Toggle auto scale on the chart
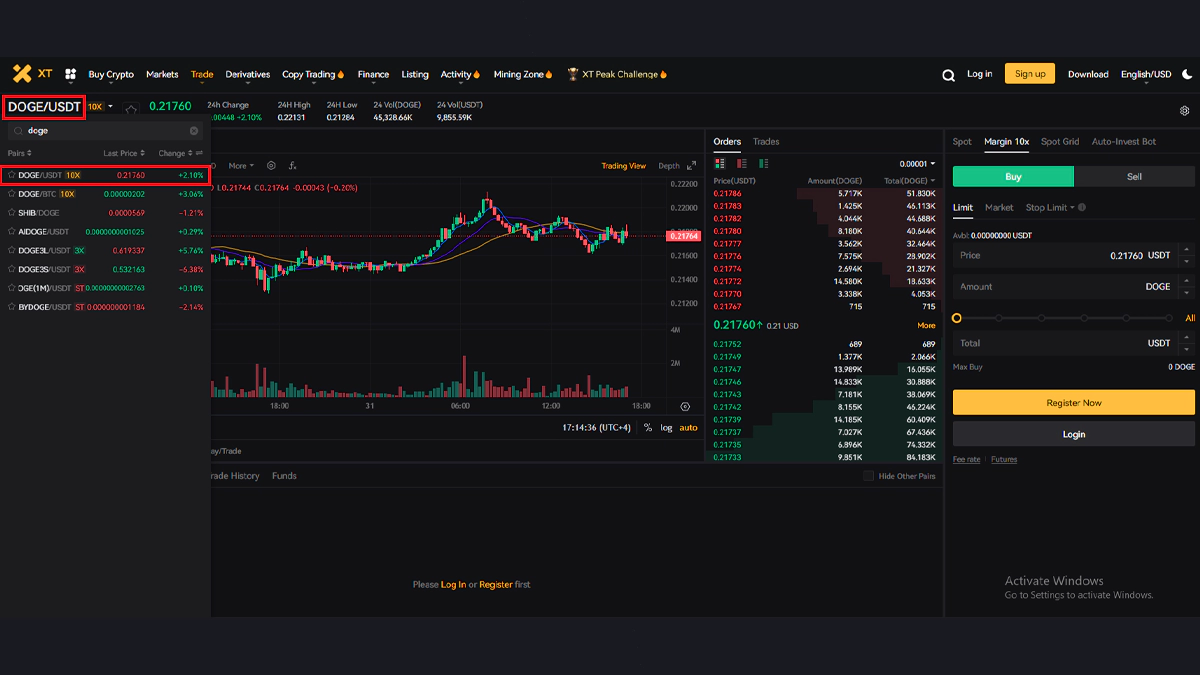Image resolution: width=1200 pixels, height=675 pixels. point(689,428)
